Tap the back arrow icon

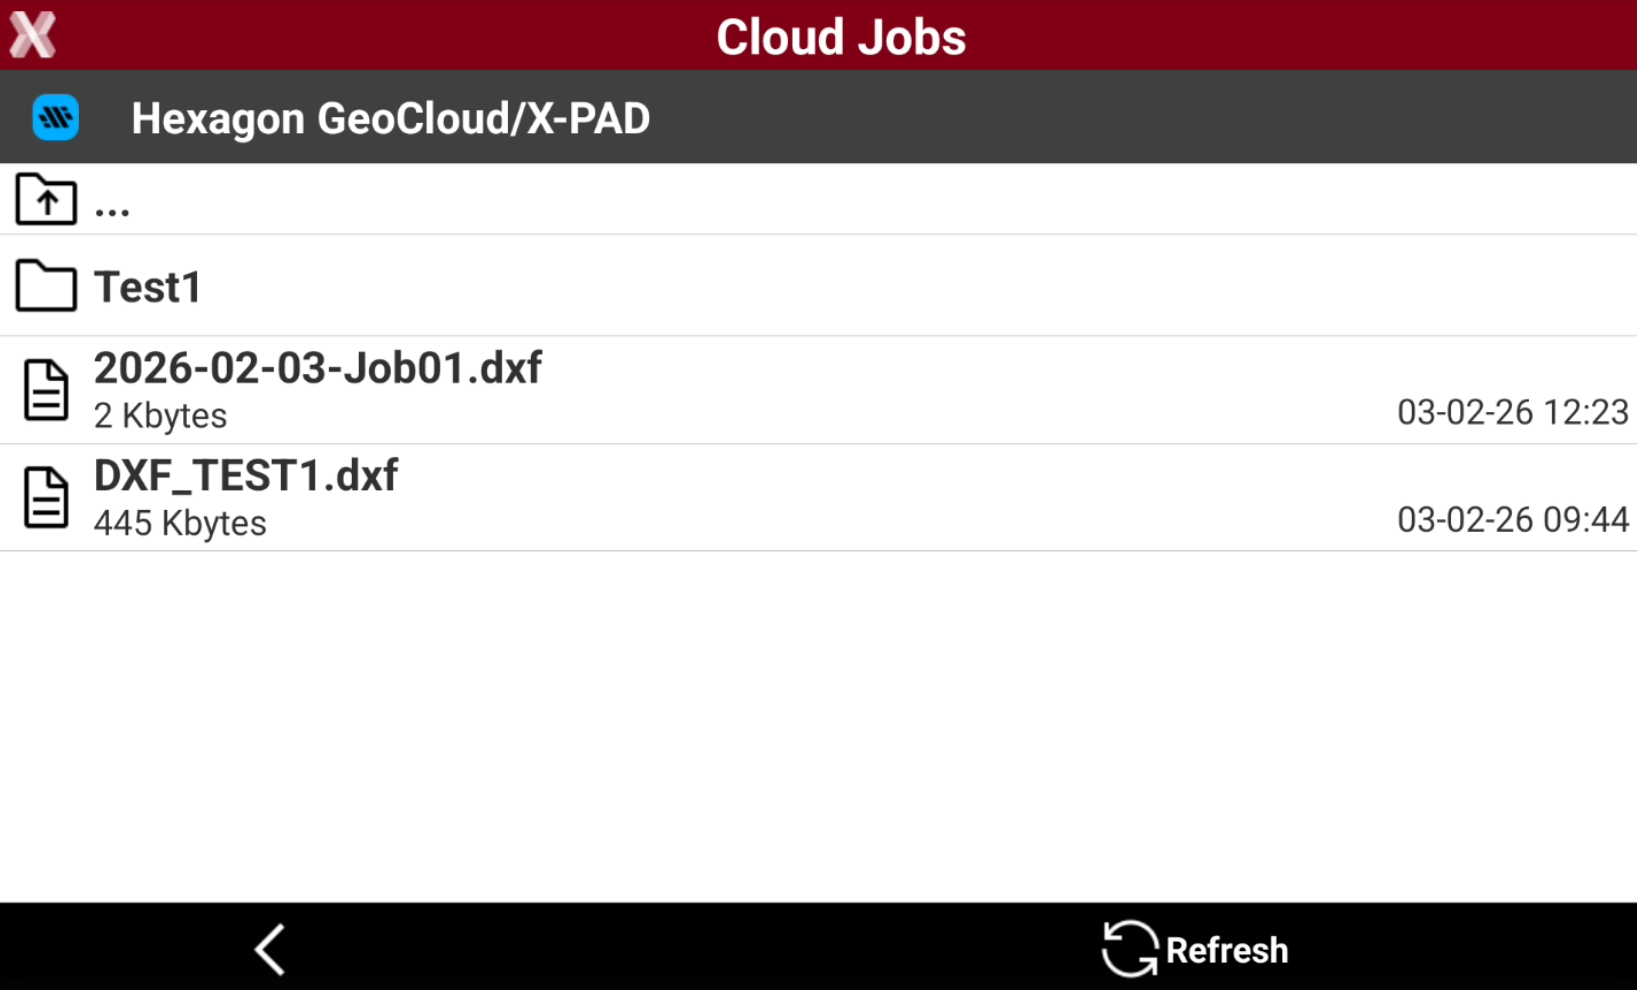[x=270, y=948]
